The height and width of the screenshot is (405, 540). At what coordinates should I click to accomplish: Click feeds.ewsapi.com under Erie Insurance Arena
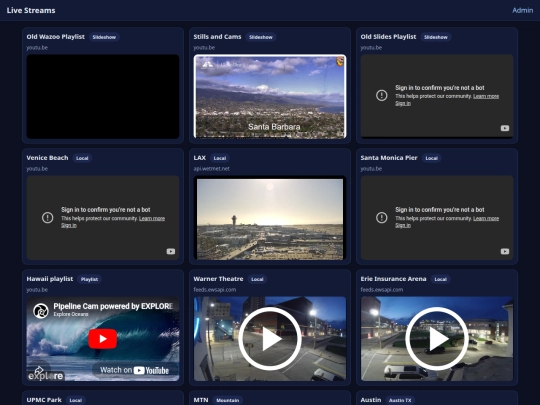[x=382, y=290]
